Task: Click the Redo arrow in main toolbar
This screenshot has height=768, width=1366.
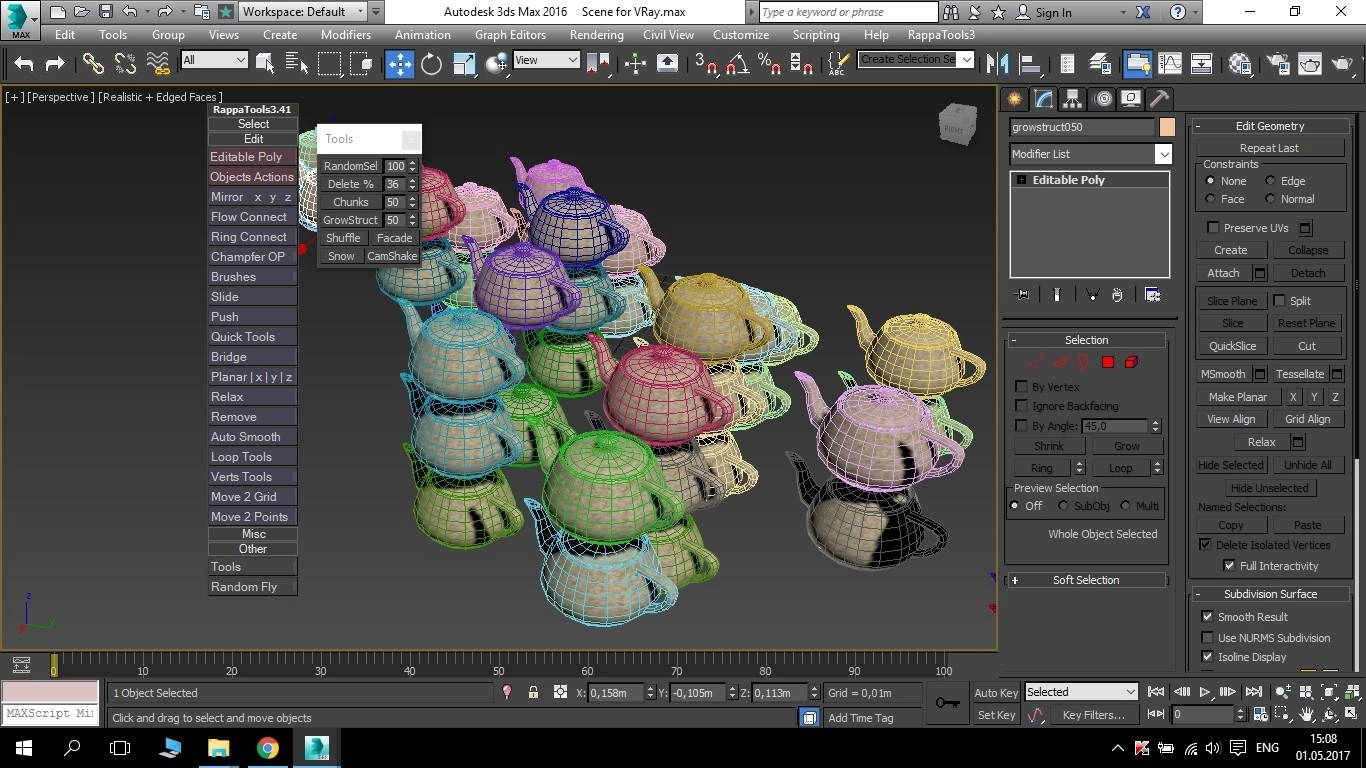Action: [x=55, y=63]
